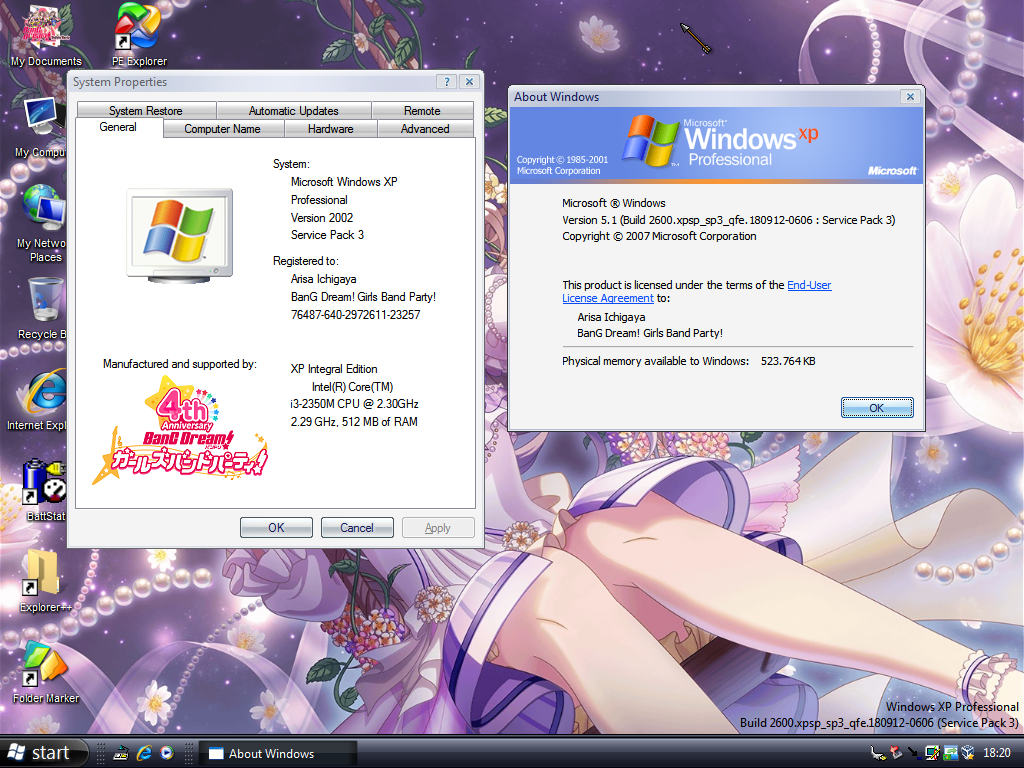Close the About Windows dialog
This screenshot has width=1024, height=768.
point(910,97)
